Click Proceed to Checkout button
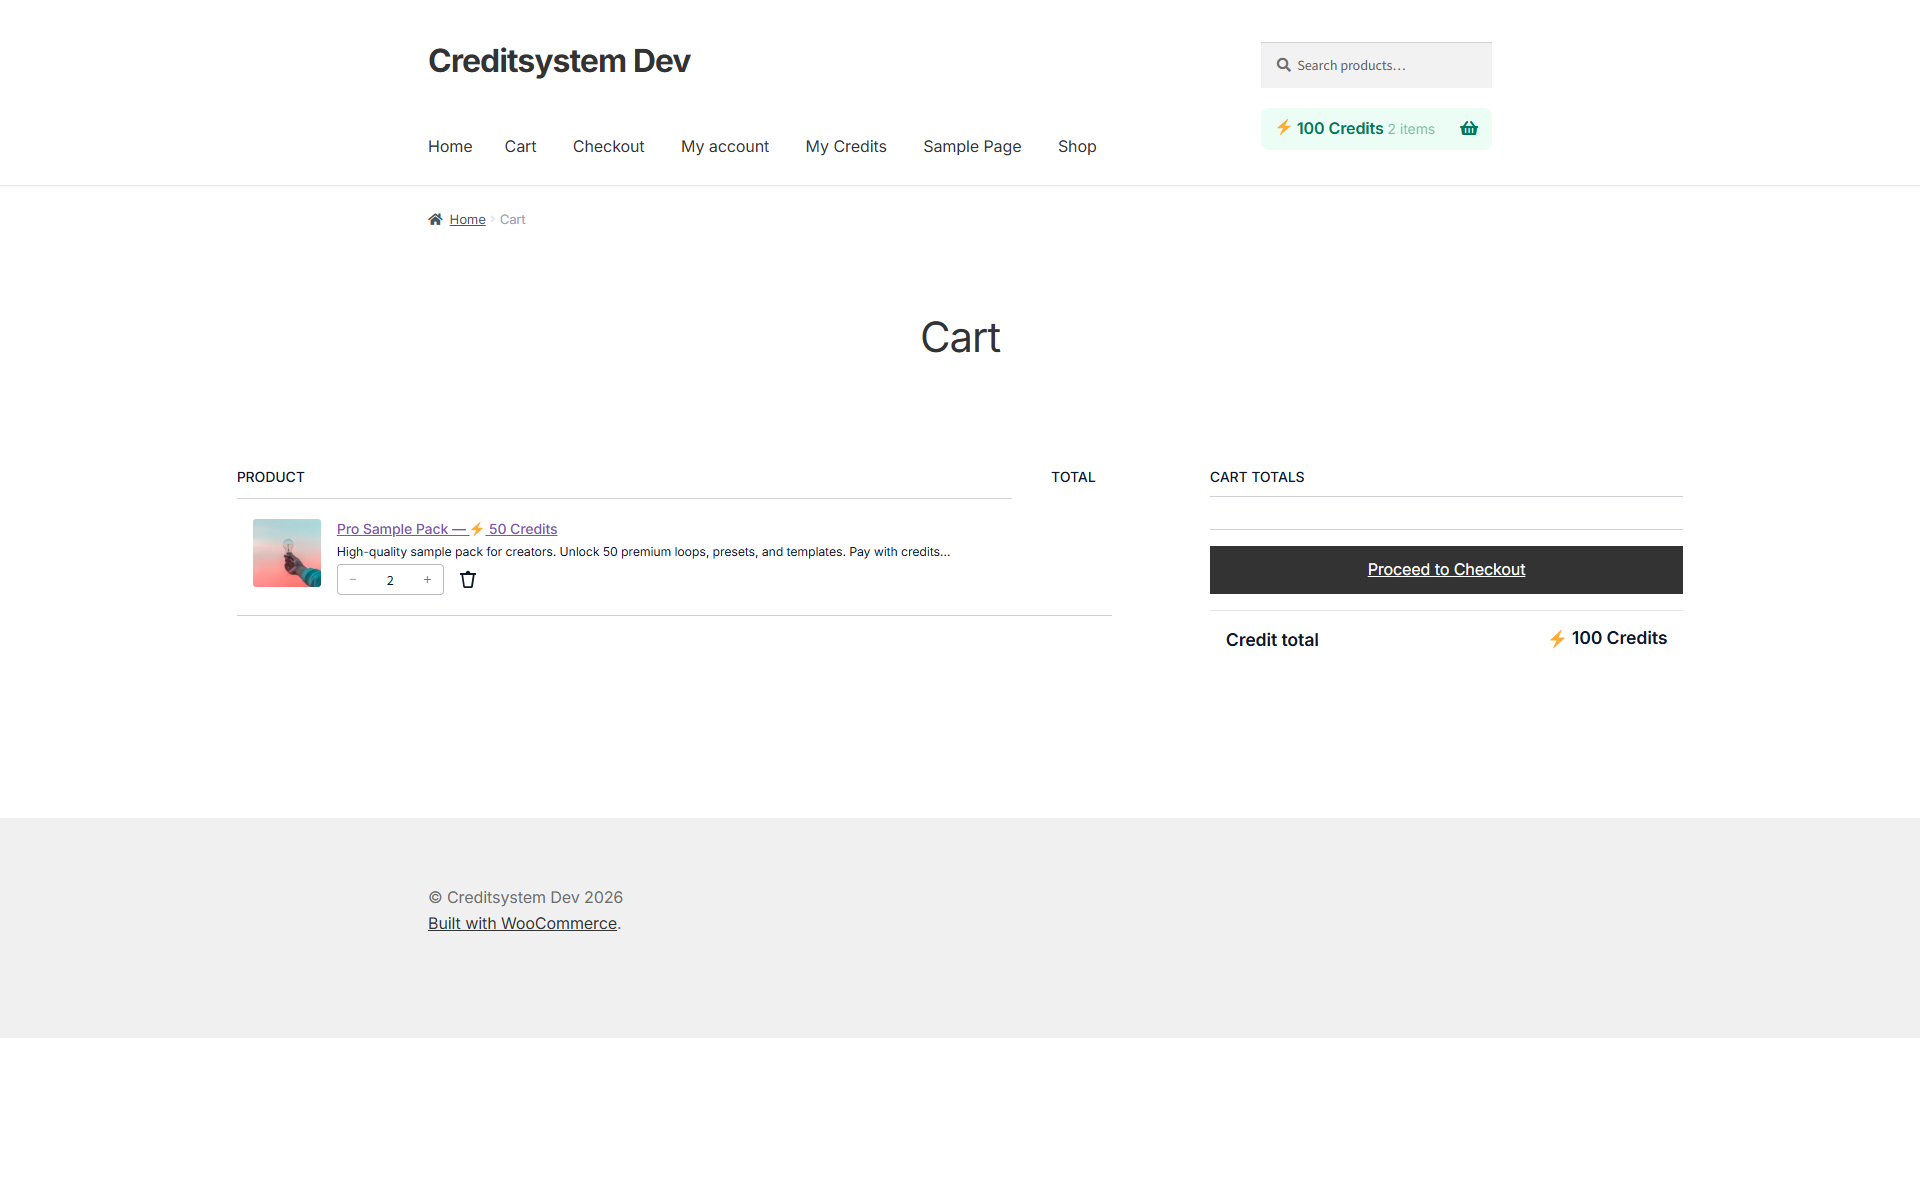1920x1200 pixels. tap(1446, 570)
